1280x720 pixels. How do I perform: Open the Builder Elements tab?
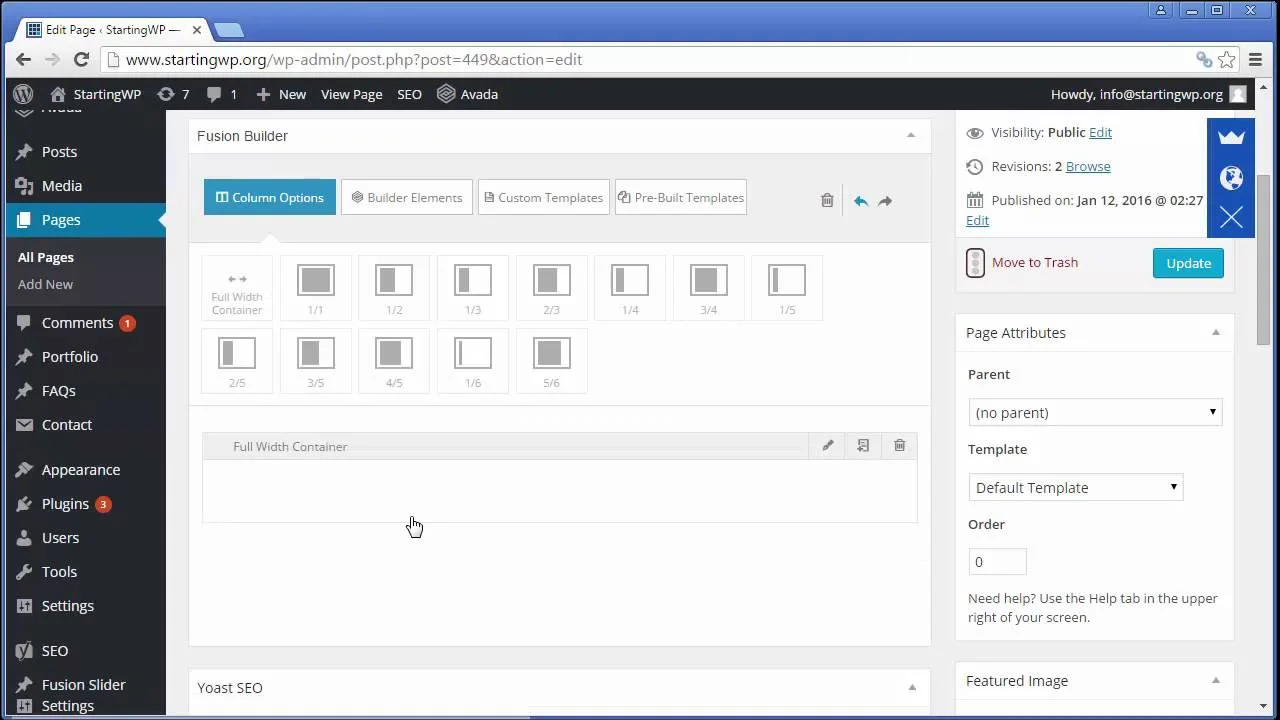(407, 197)
